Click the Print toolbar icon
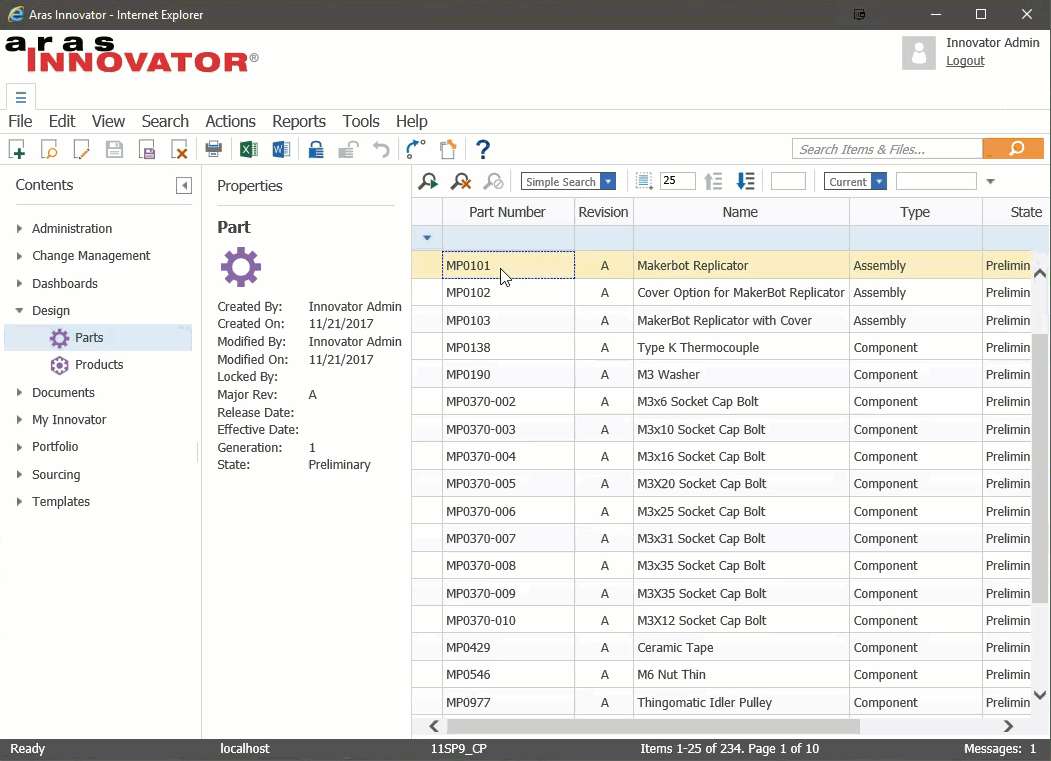The height and width of the screenshot is (761, 1051). [x=214, y=149]
